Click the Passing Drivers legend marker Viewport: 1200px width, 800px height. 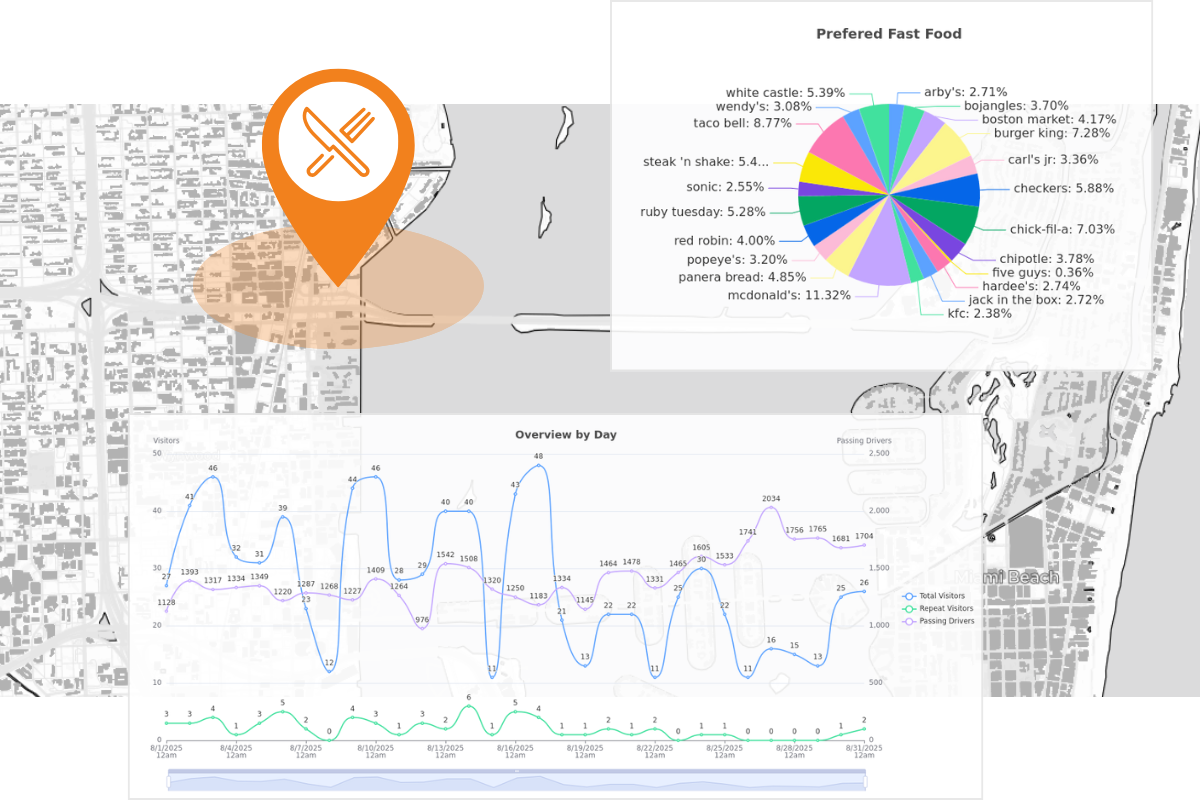pos(910,621)
